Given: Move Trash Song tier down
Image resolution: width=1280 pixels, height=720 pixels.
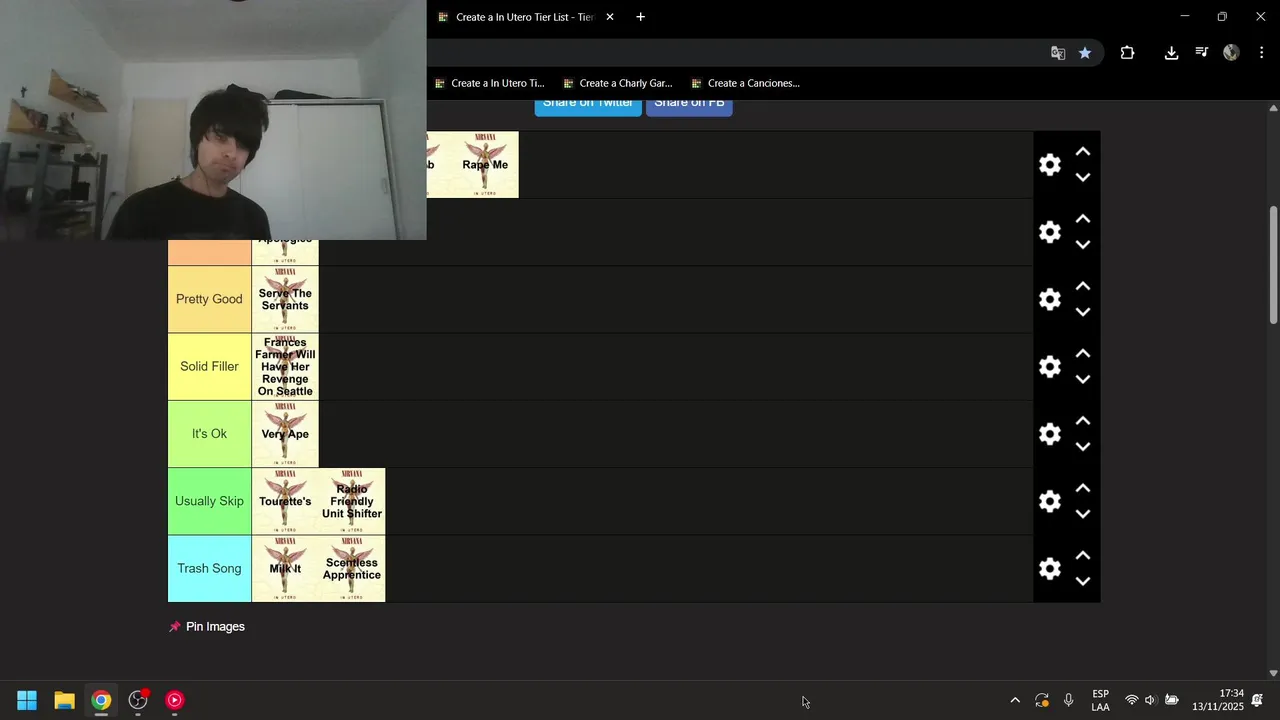Looking at the screenshot, I should coord(1082,581).
